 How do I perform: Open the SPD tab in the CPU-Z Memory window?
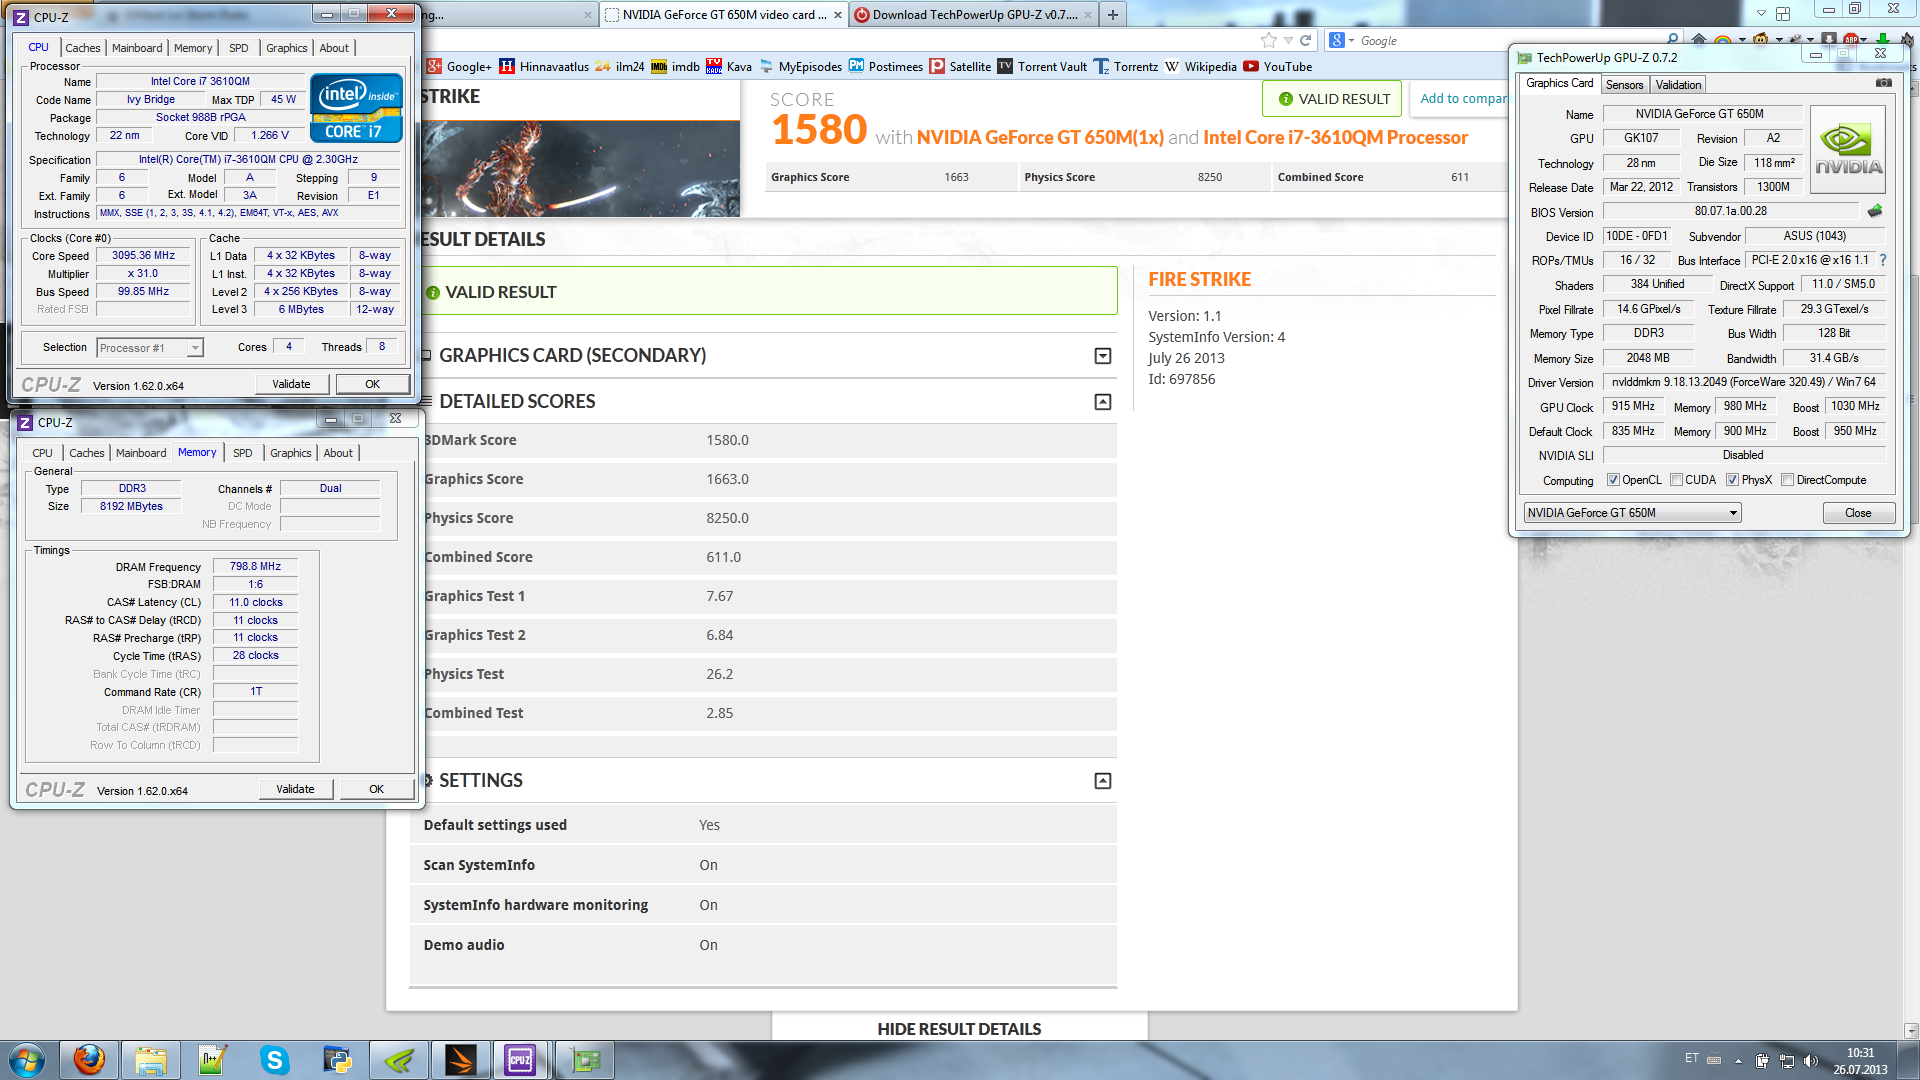click(243, 453)
